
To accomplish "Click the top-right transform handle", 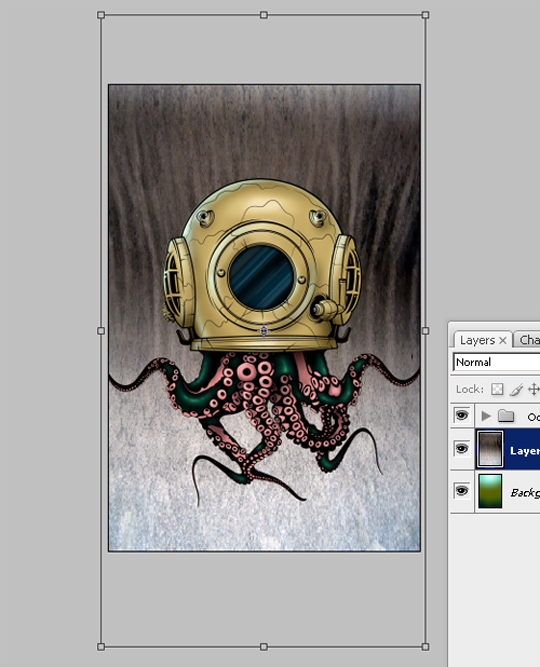I will click(425, 15).
